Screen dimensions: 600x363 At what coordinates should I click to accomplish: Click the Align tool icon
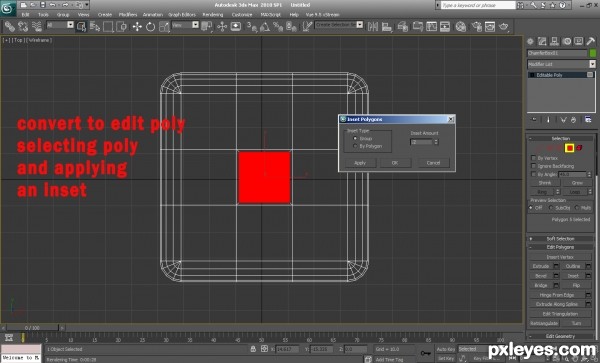click(x=386, y=26)
